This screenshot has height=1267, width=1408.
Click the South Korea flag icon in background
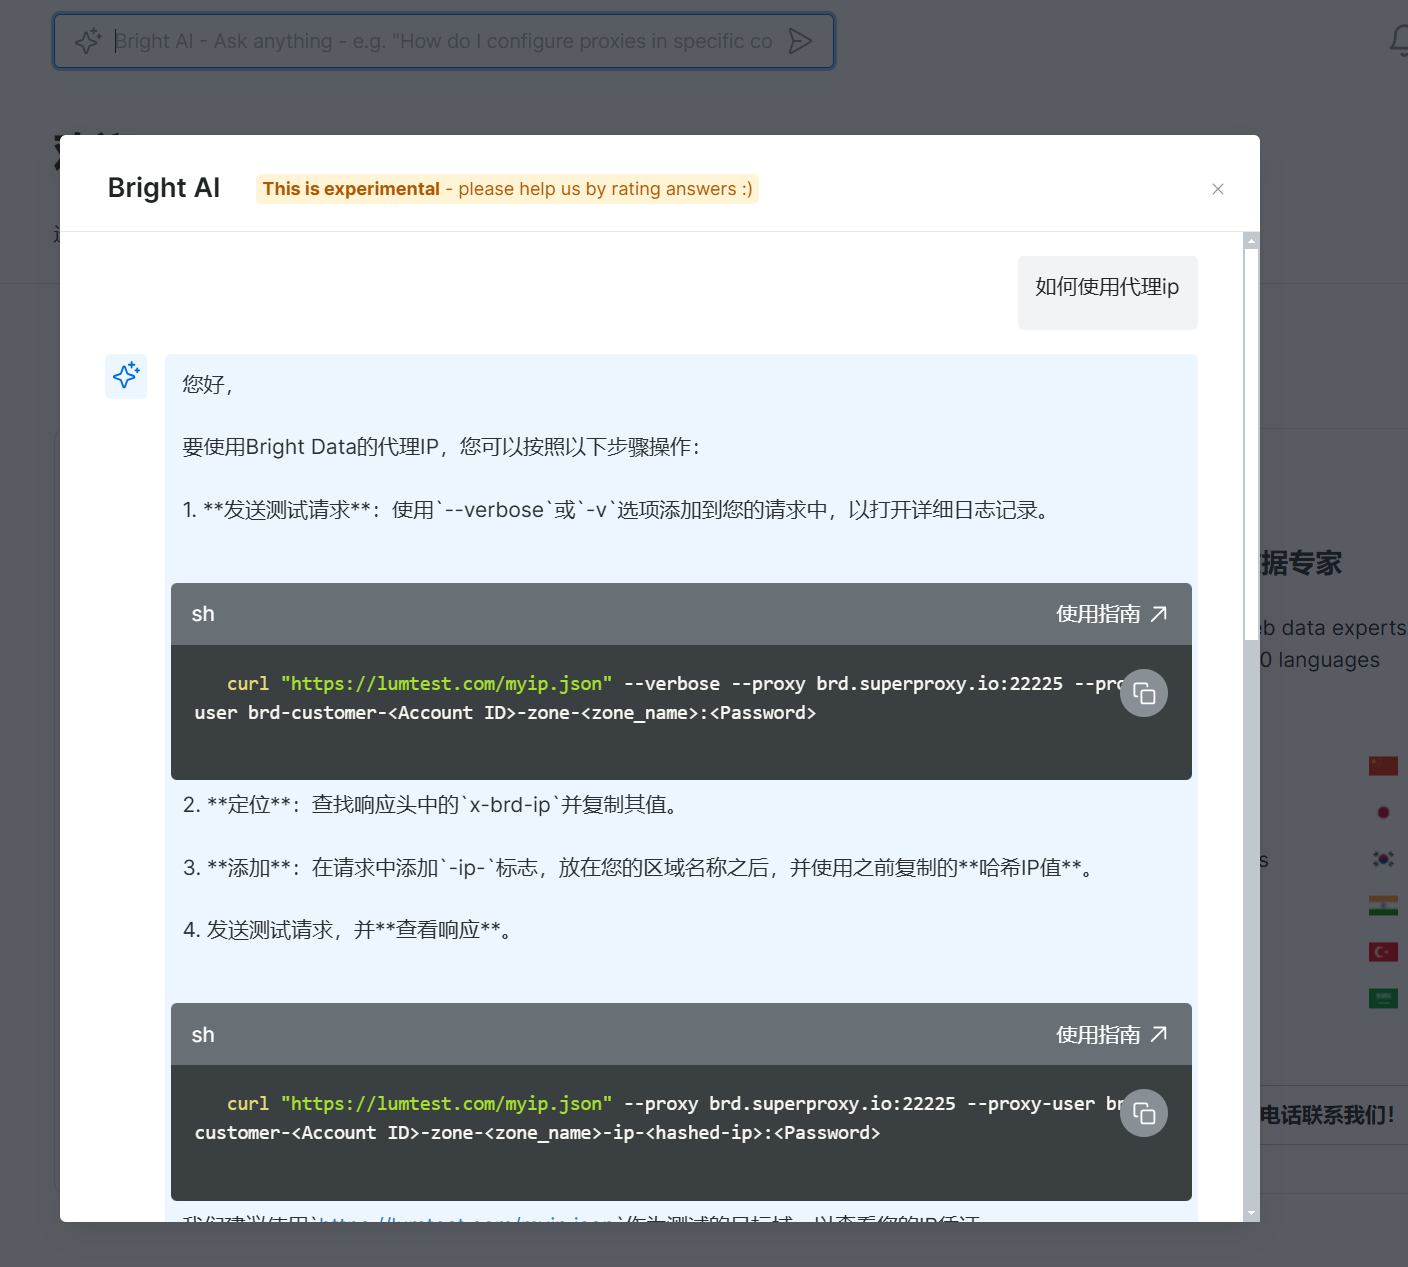pyautogui.click(x=1383, y=859)
